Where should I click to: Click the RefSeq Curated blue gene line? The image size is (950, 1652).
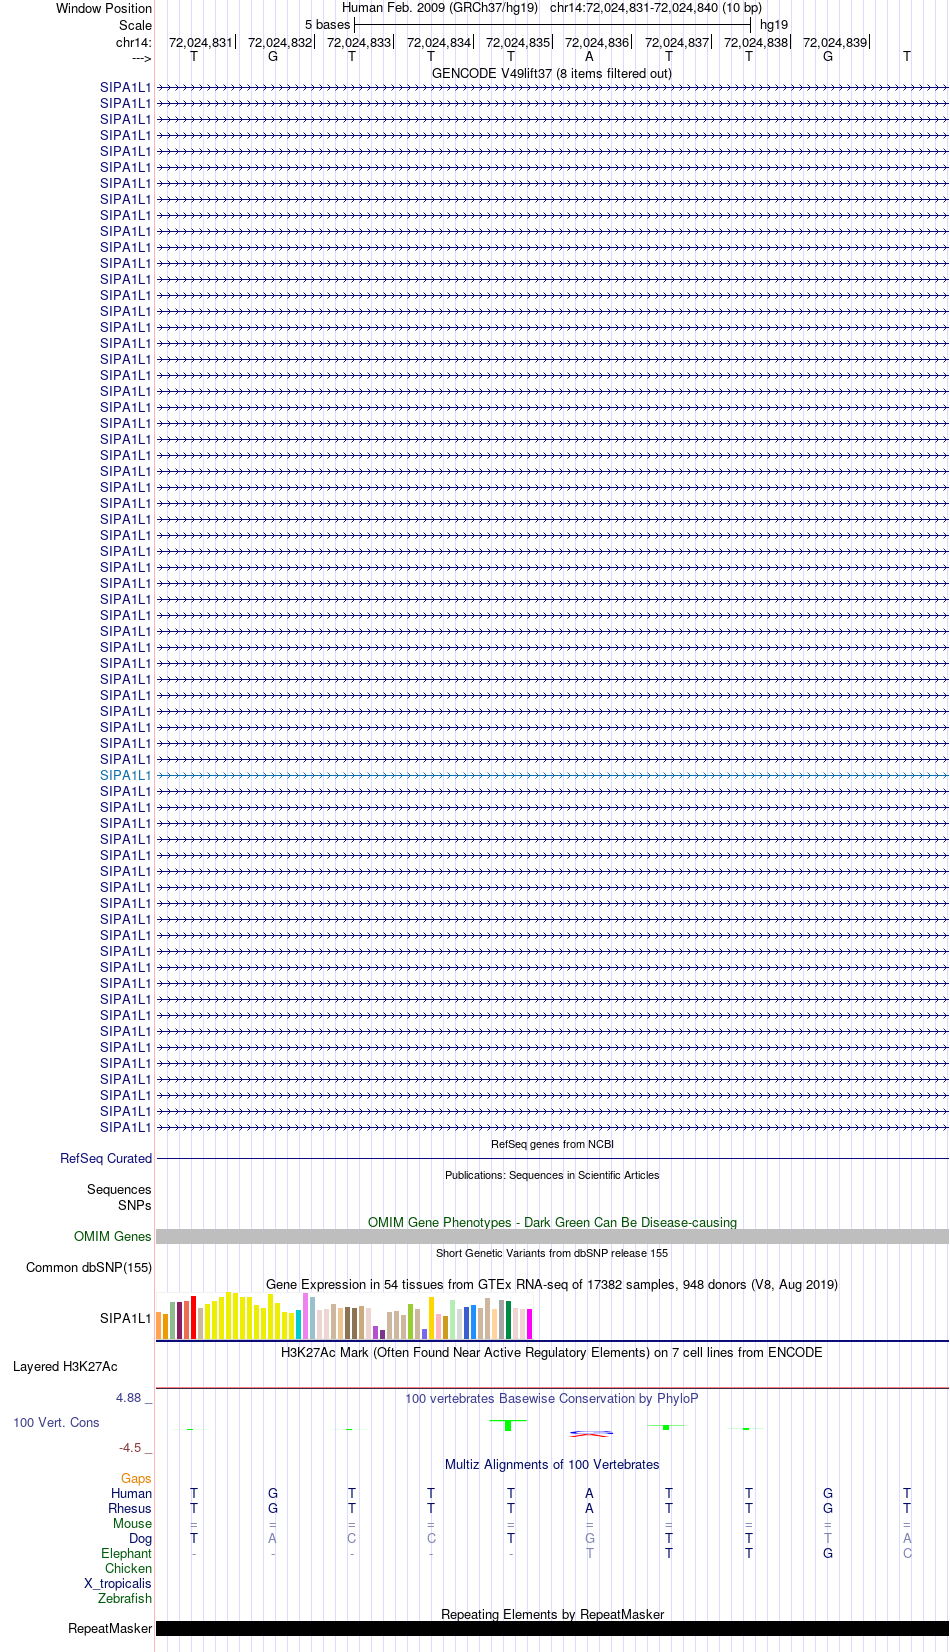[x=552, y=1158]
